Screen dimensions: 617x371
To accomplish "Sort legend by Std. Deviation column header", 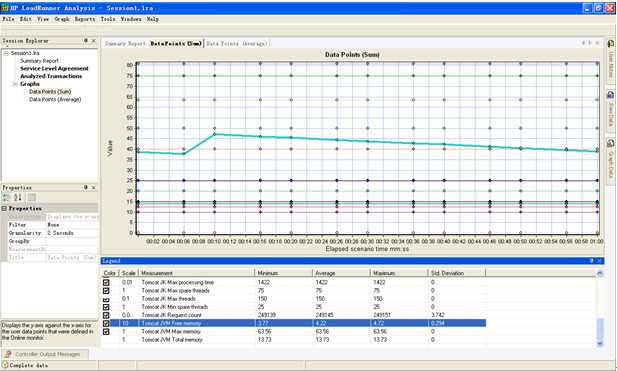I will 456,273.
